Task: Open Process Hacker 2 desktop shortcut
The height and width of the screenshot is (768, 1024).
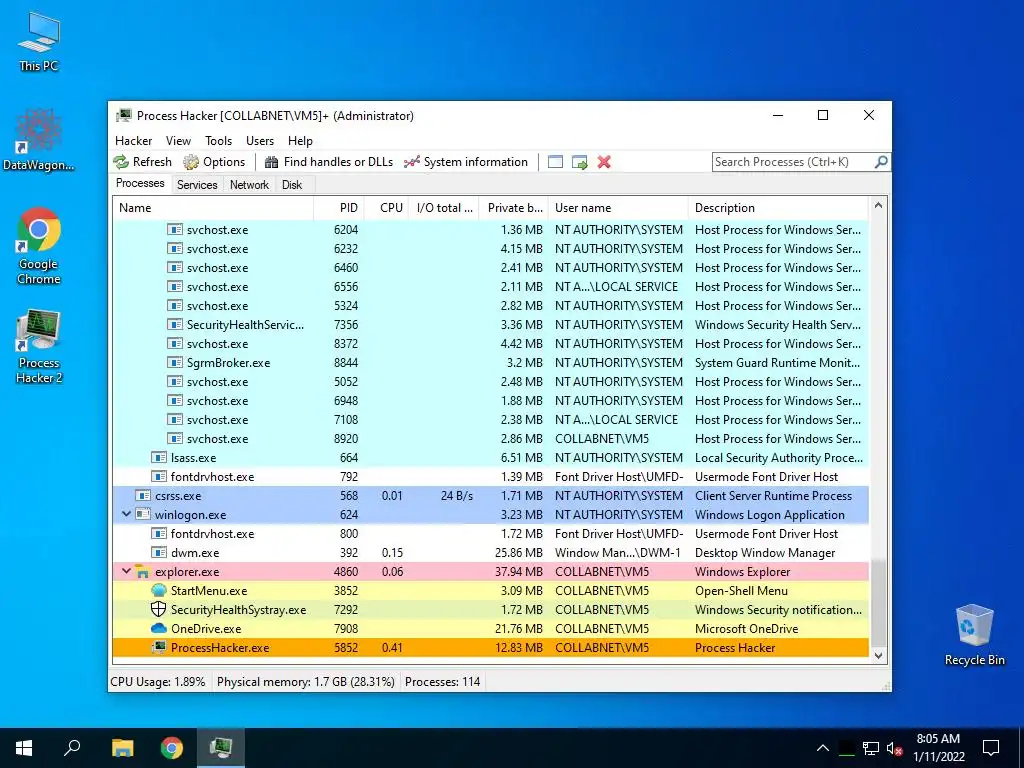Action: pyautogui.click(x=39, y=346)
